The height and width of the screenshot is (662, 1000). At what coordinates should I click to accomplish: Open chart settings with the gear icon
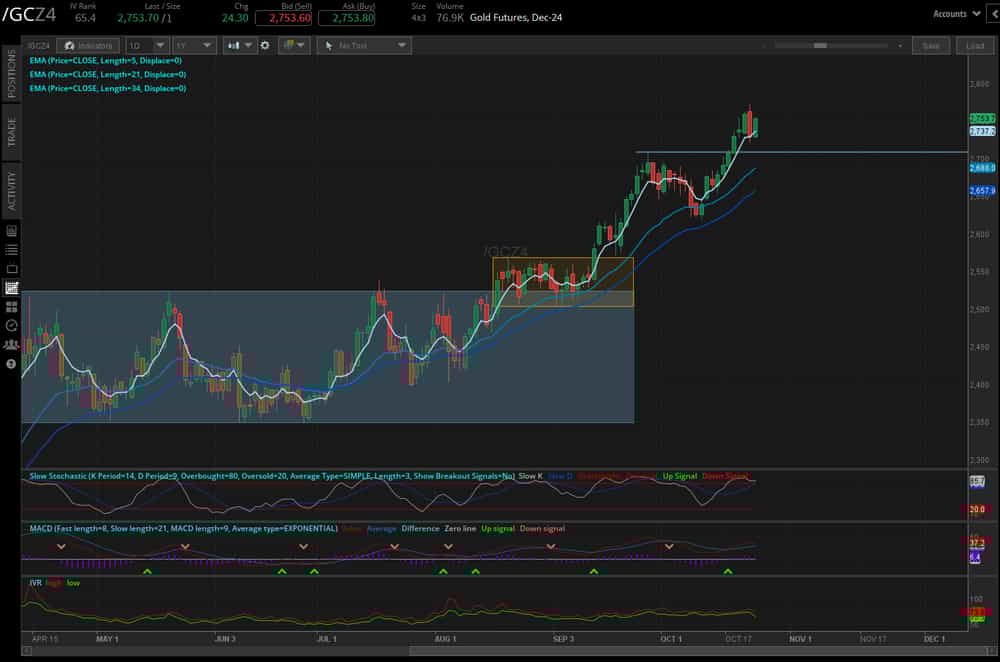[265, 45]
